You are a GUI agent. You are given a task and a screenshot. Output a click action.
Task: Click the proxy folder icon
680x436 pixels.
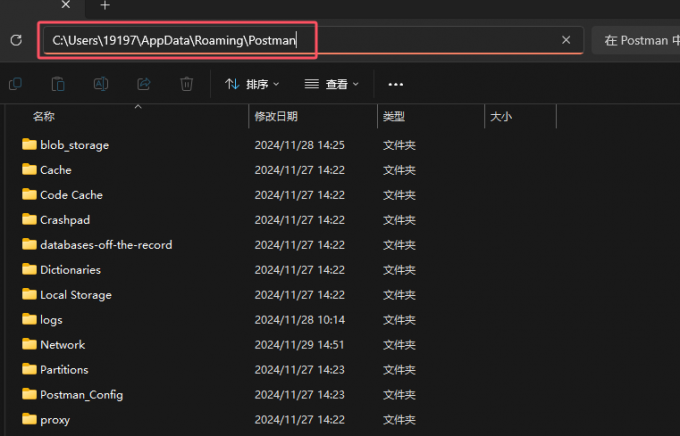click(29, 419)
